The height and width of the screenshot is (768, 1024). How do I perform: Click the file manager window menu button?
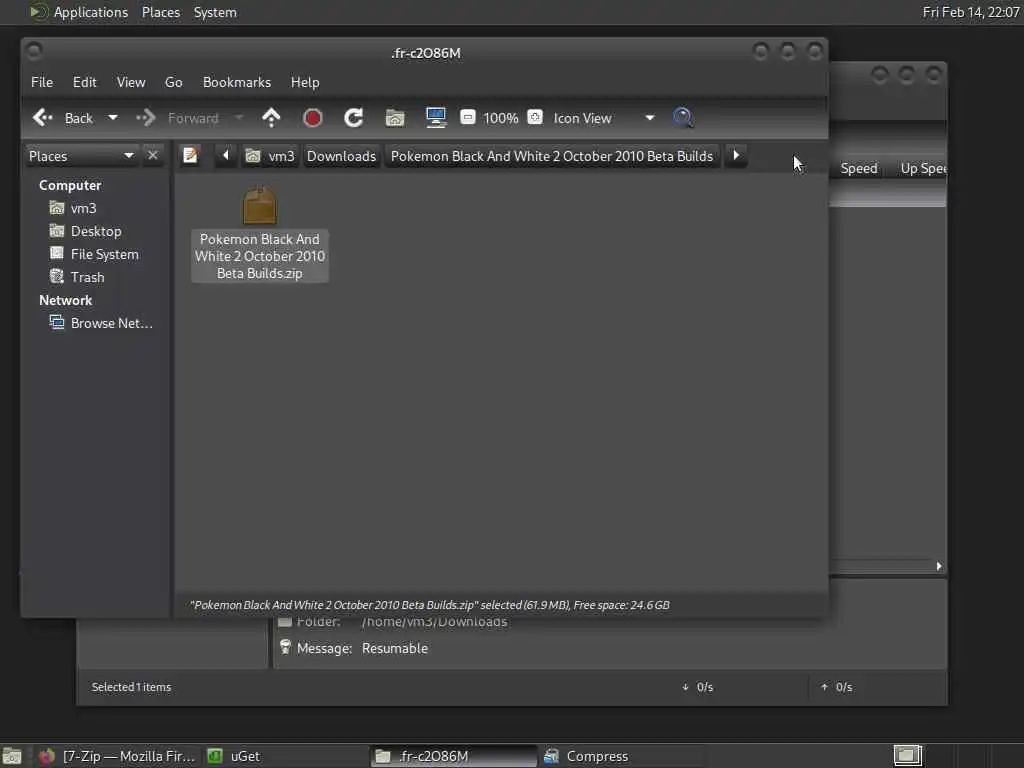pos(35,50)
